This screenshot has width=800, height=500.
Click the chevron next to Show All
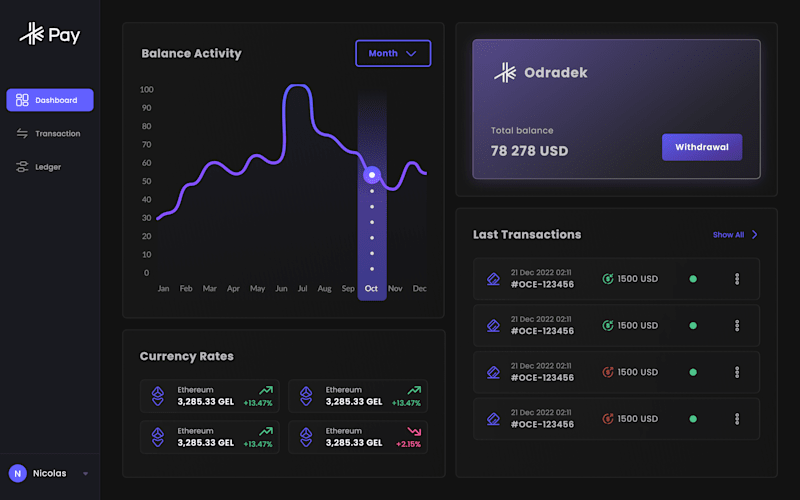coord(755,235)
